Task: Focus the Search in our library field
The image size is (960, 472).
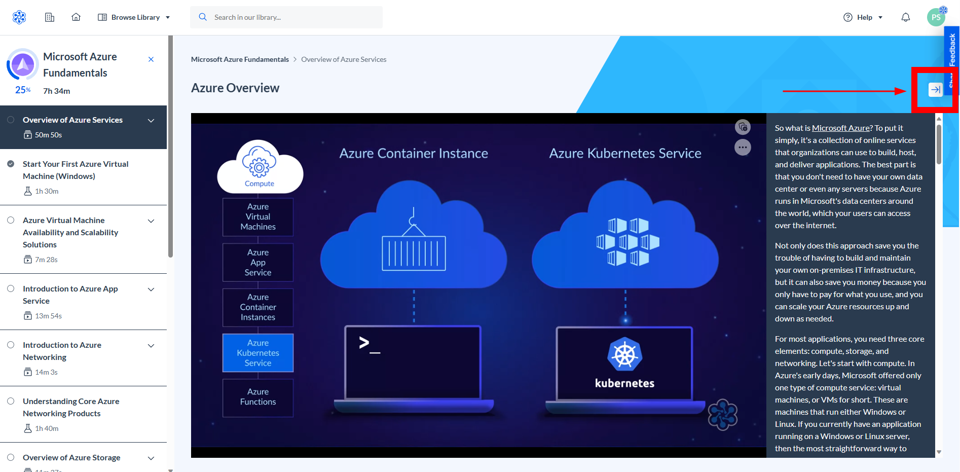Action: pos(287,17)
